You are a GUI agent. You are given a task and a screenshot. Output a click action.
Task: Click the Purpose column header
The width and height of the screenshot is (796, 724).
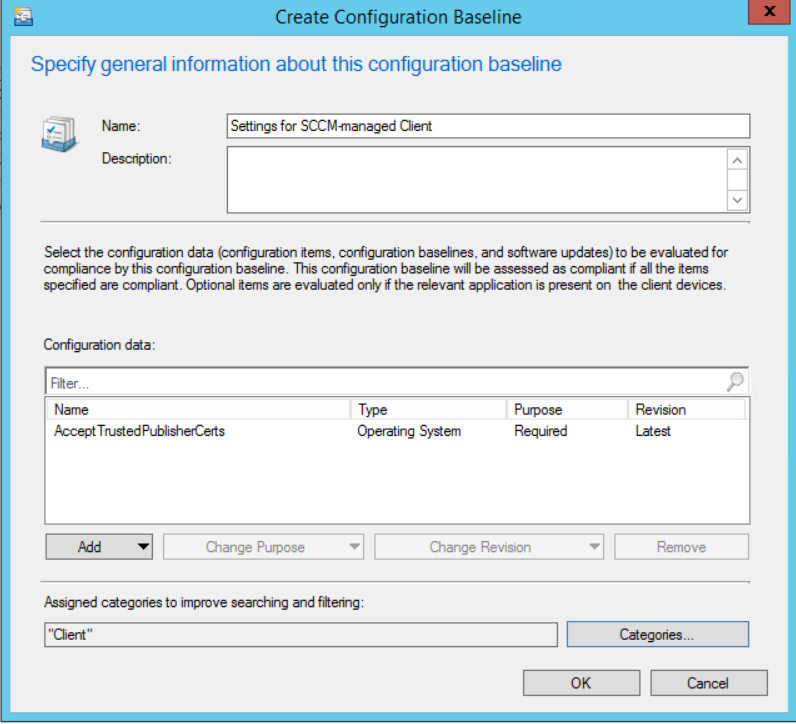point(567,409)
